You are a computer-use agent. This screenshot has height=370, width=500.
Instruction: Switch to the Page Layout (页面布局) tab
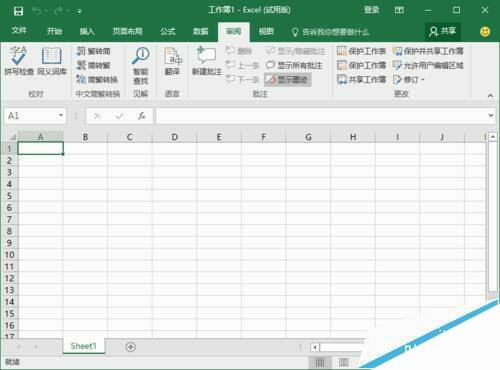(x=127, y=31)
